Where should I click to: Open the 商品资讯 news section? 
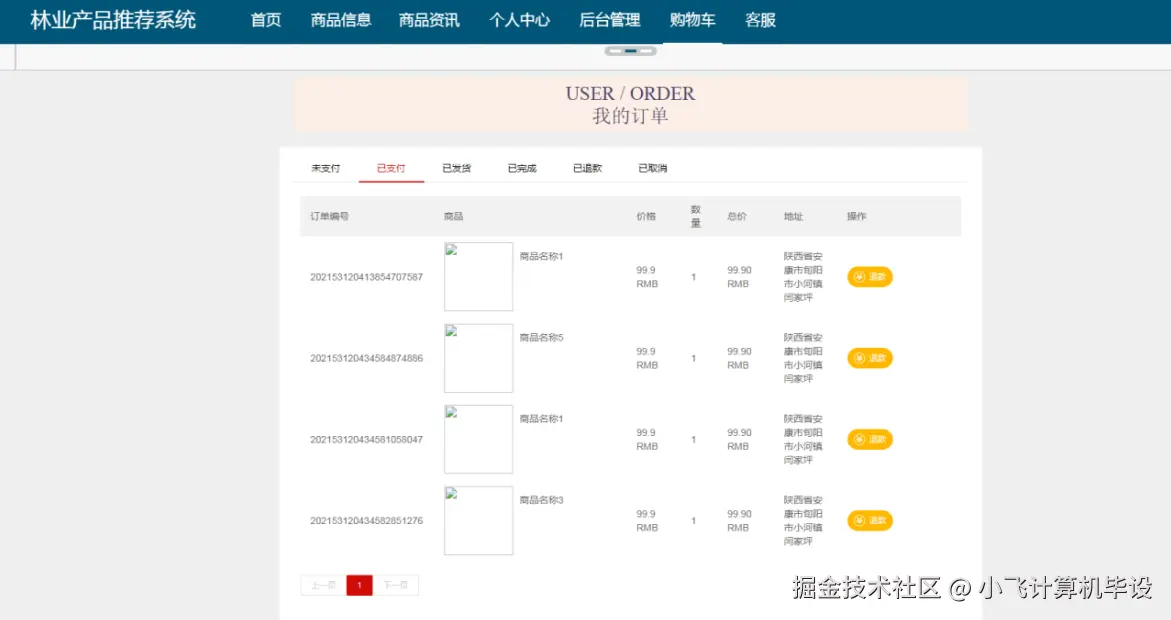pos(429,20)
